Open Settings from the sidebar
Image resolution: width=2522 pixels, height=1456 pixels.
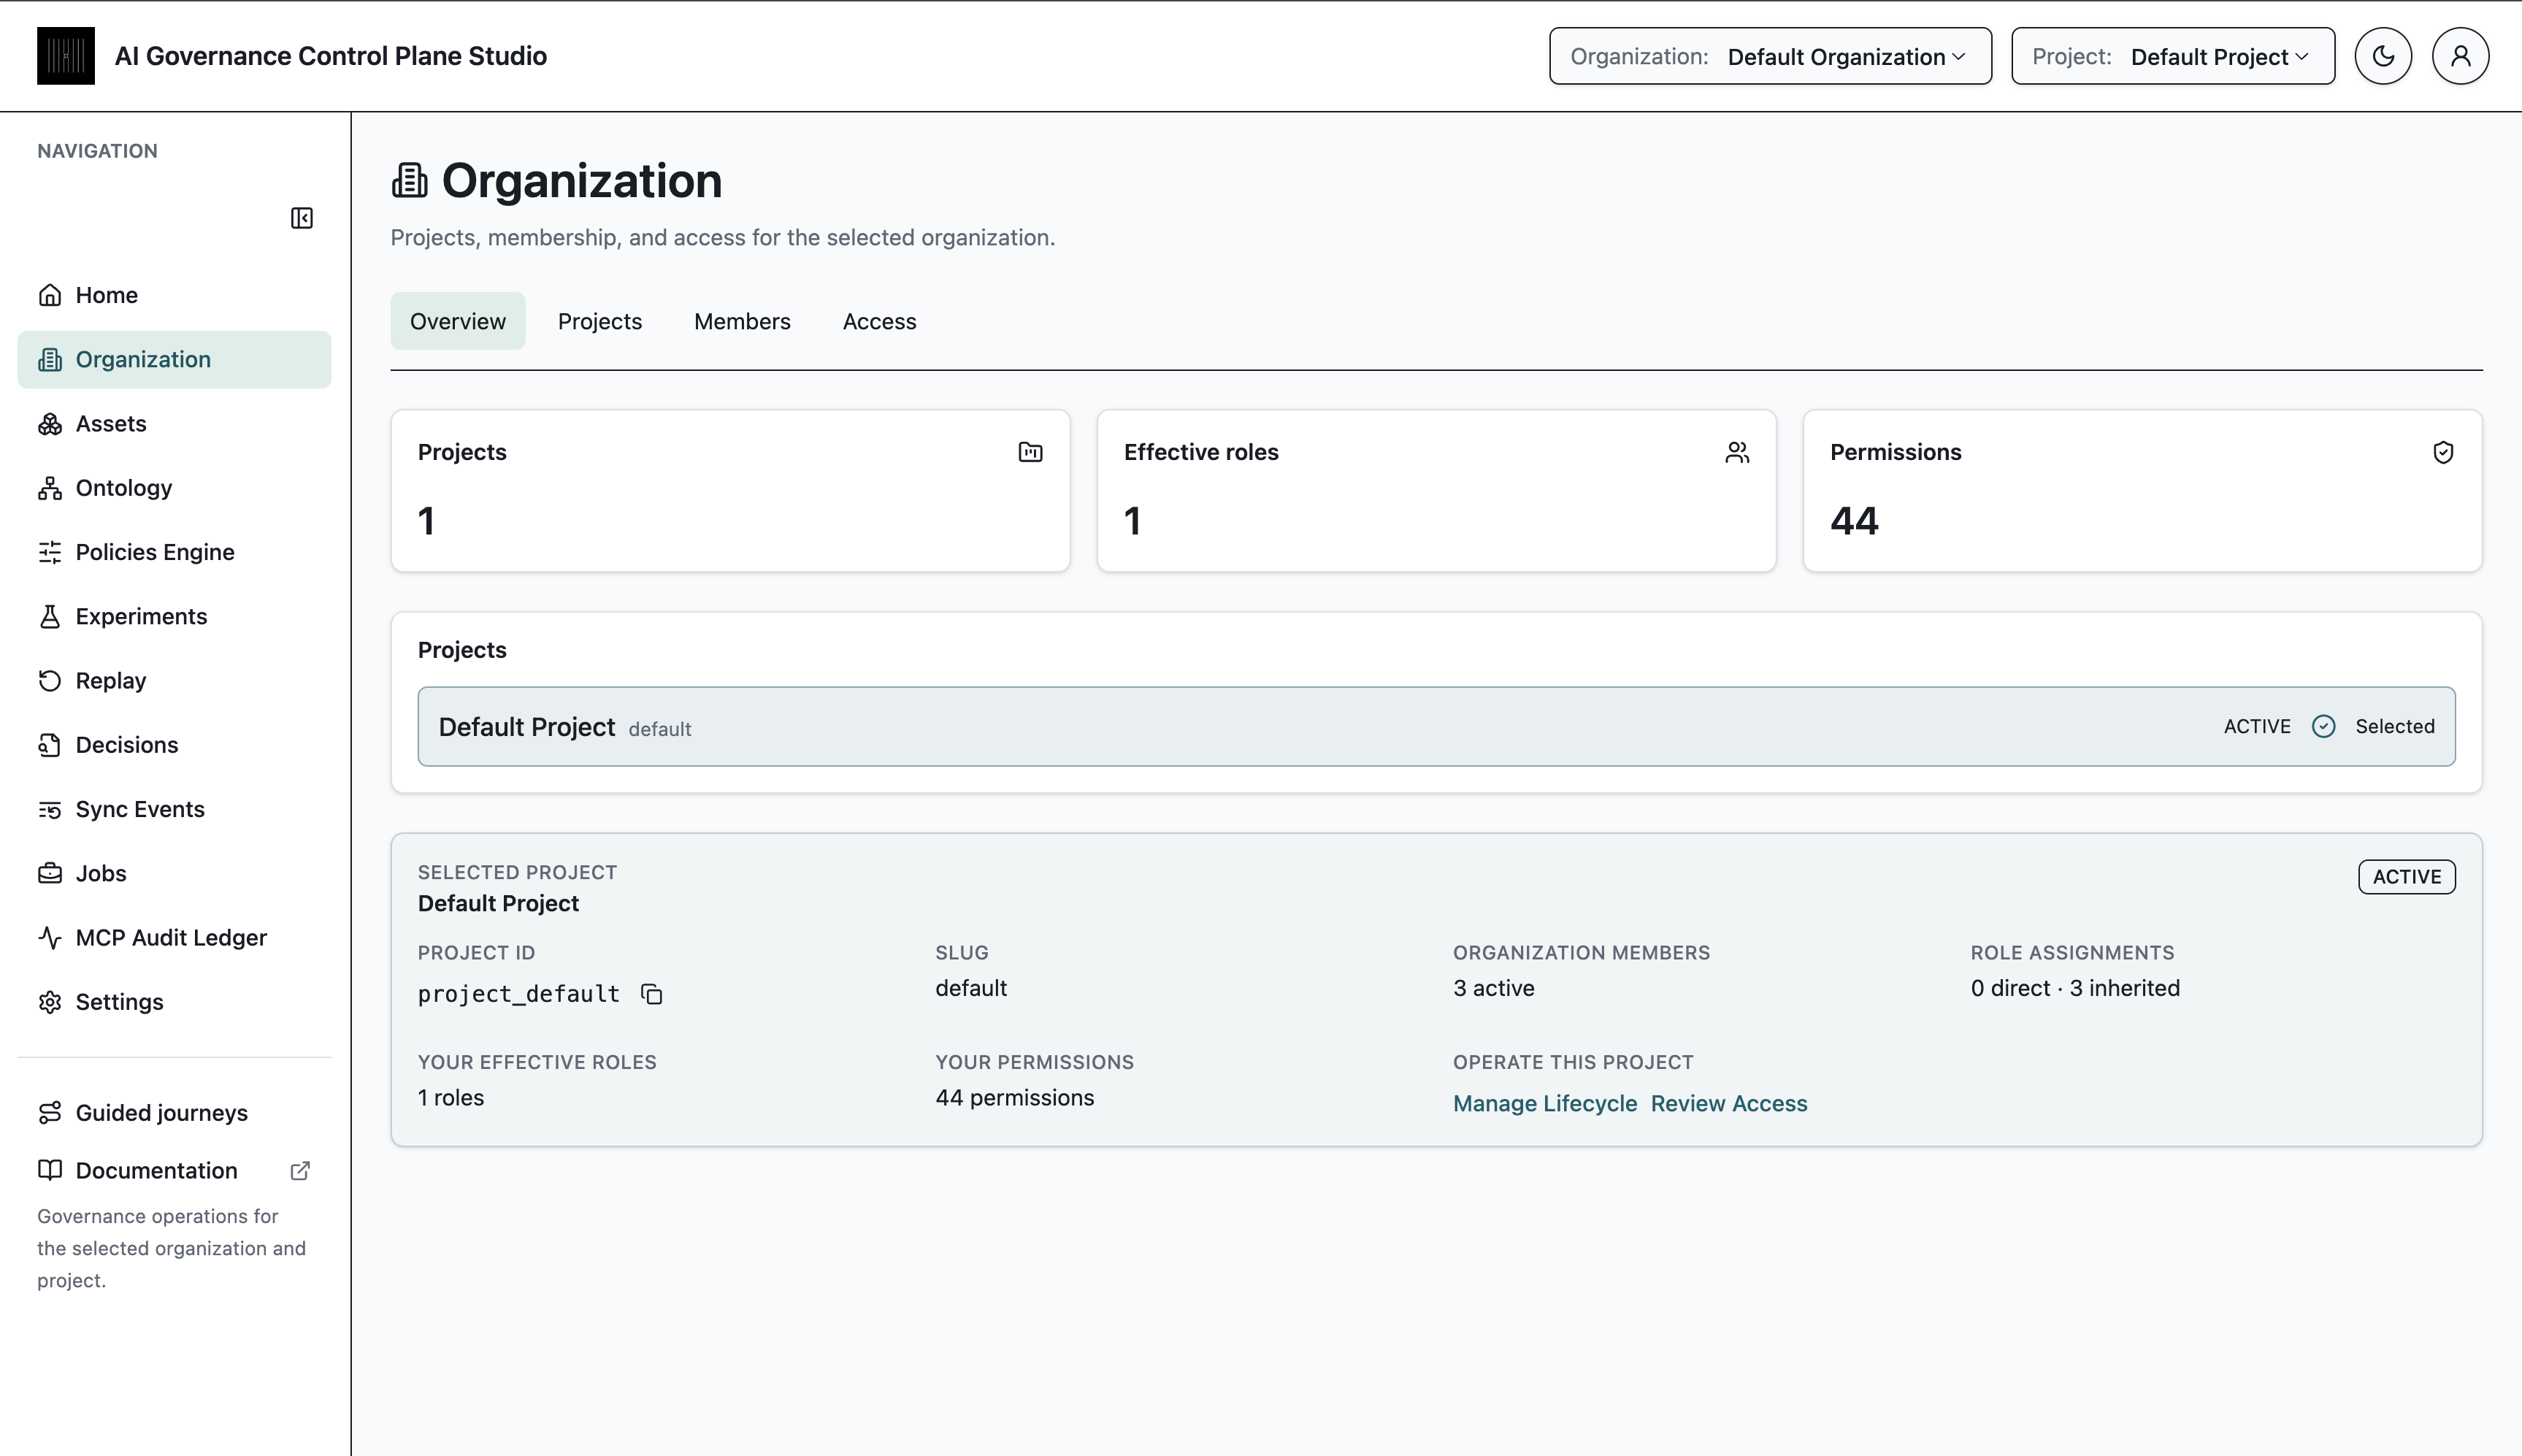coord(174,1002)
